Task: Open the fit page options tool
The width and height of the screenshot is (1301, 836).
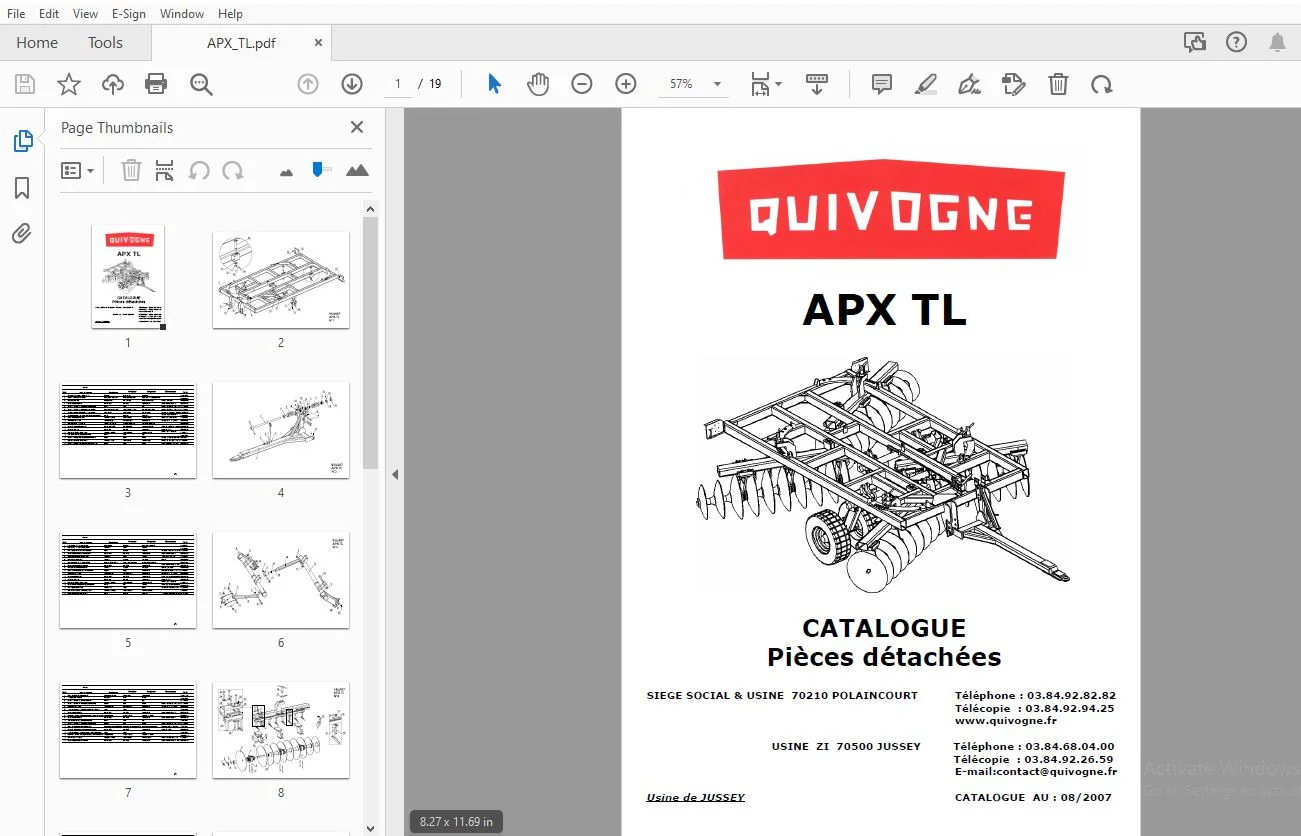Action: coord(766,84)
